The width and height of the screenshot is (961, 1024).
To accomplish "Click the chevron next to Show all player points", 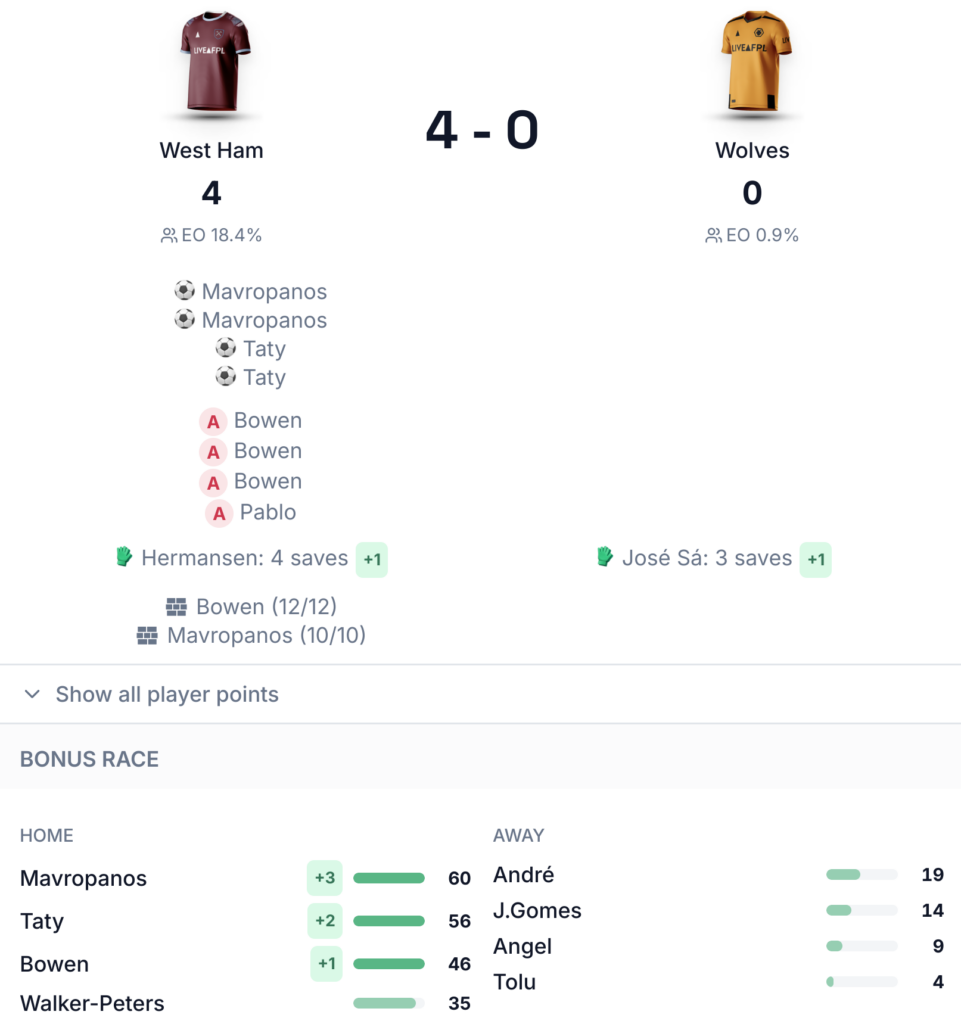I will pyautogui.click(x=32, y=694).
